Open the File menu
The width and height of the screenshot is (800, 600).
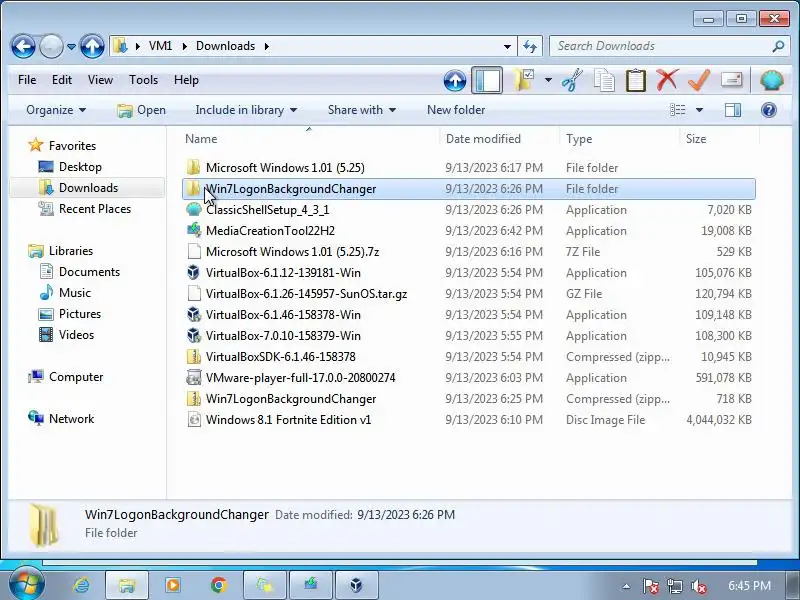(27, 80)
